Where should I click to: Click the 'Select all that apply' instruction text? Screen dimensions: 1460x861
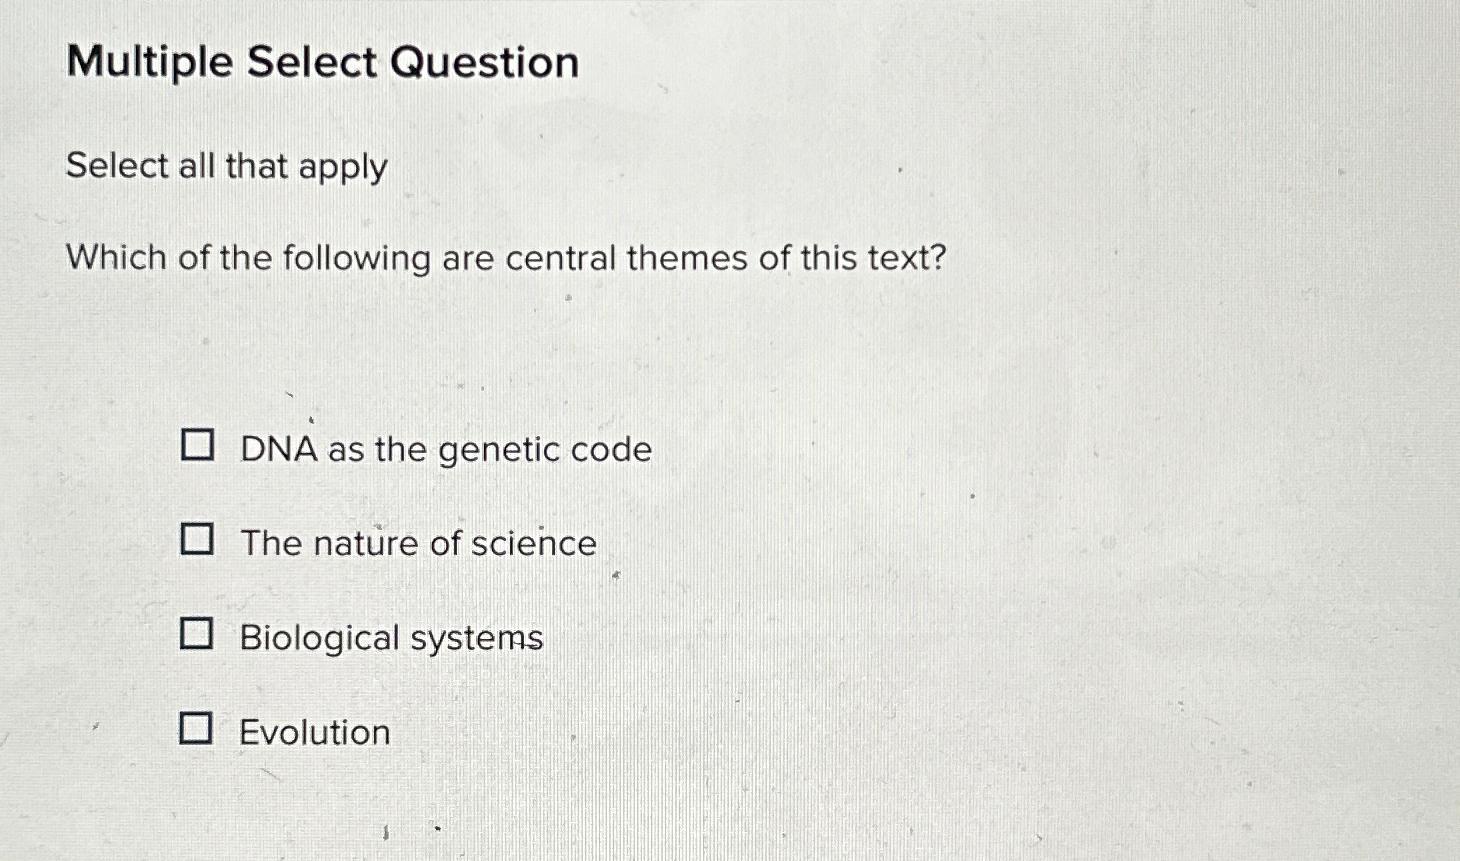226,165
